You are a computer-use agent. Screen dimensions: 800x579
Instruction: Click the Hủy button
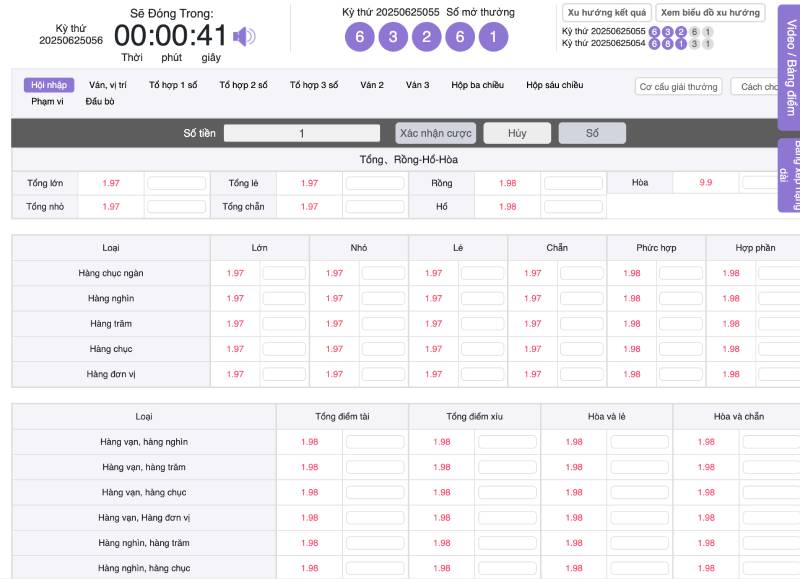click(516, 133)
